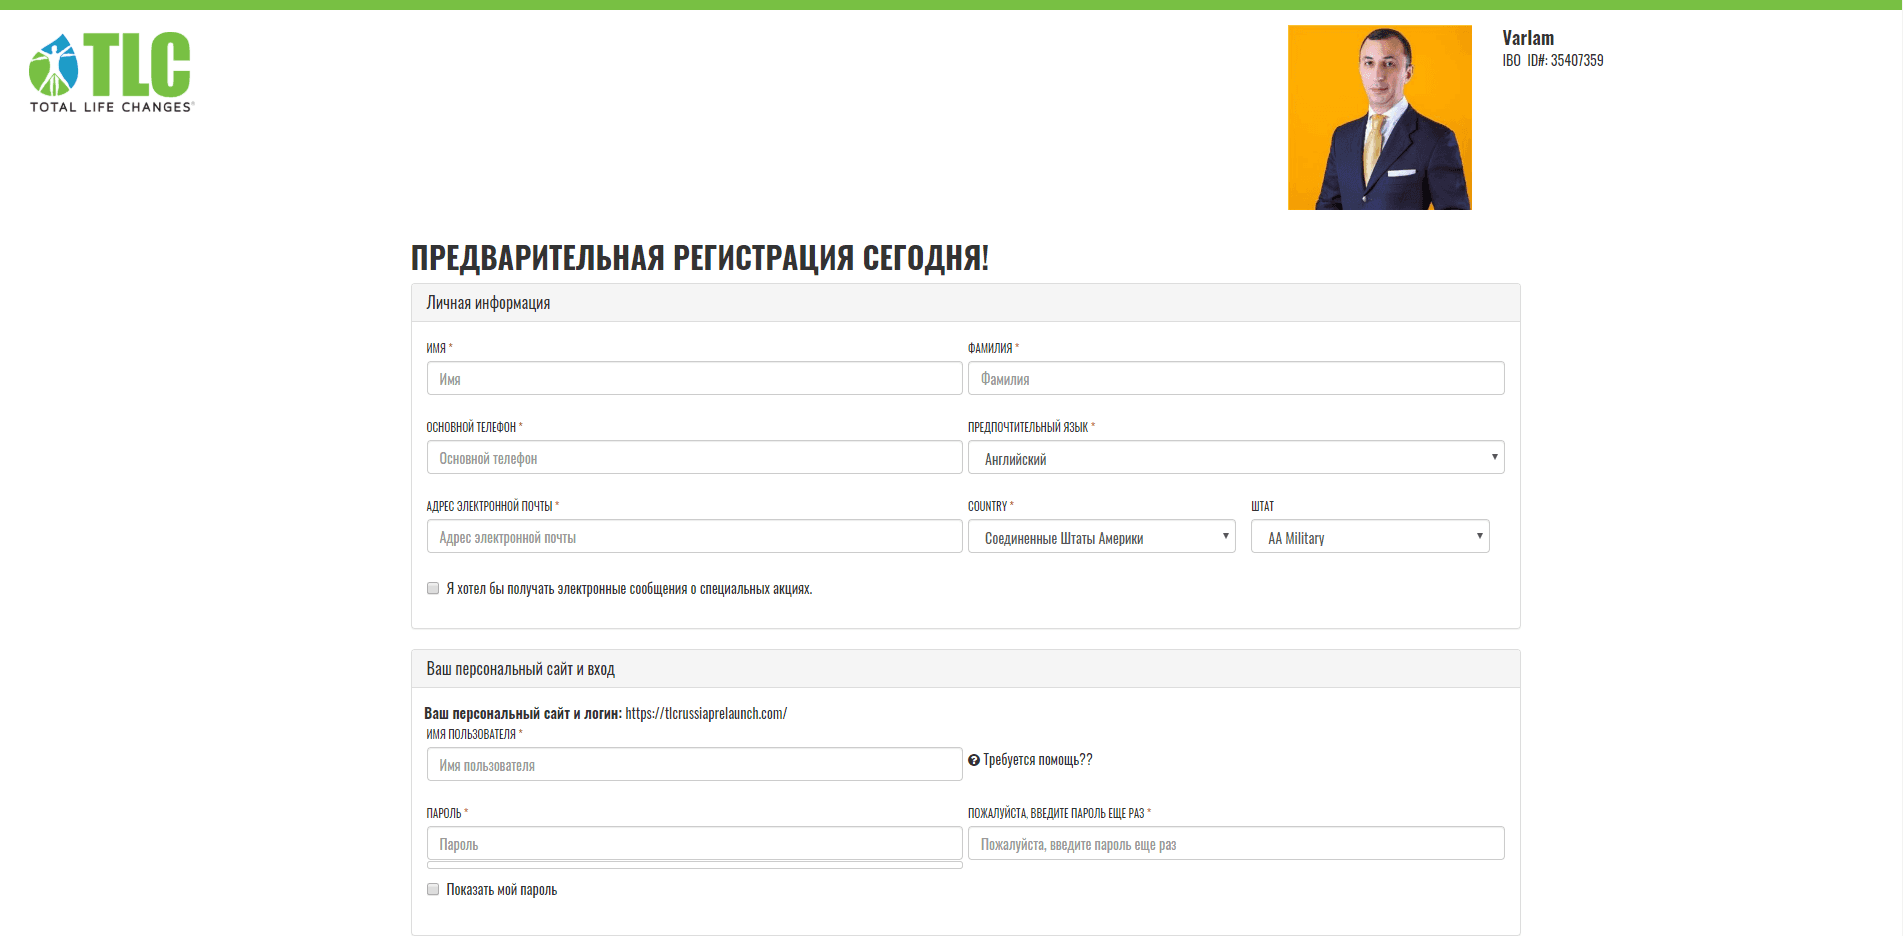Focus the first name (Имя) field

tap(694, 379)
